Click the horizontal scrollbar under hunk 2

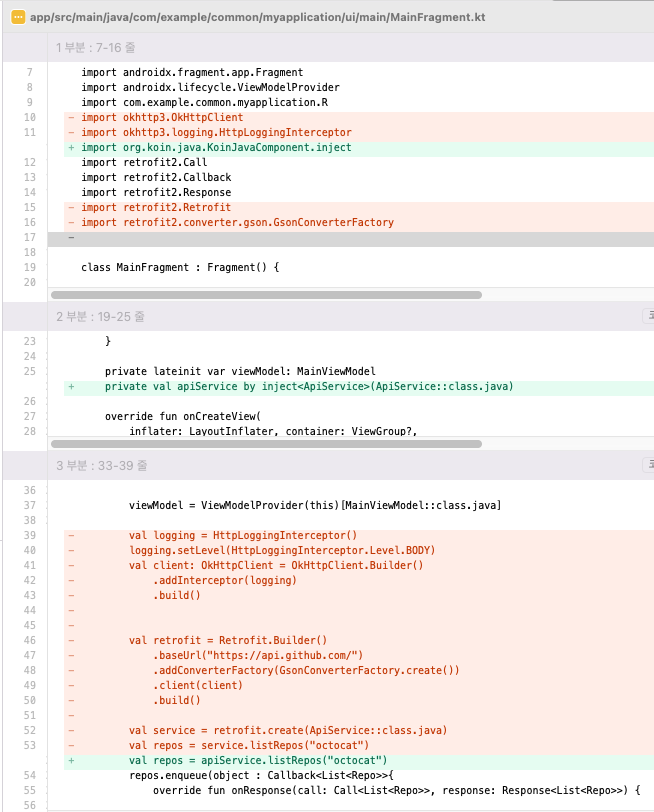tap(266, 444)
